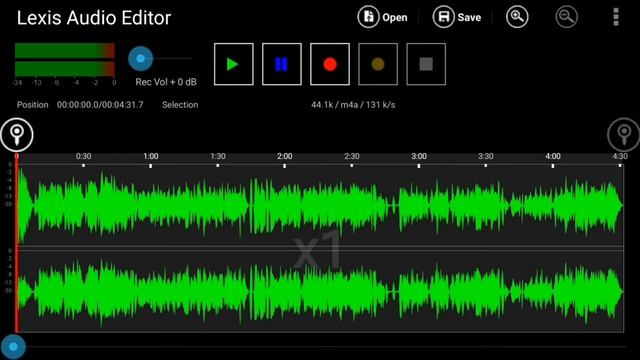Click the bottom scroll position knob
Screen dimensions: 640x360
(13, 347)
